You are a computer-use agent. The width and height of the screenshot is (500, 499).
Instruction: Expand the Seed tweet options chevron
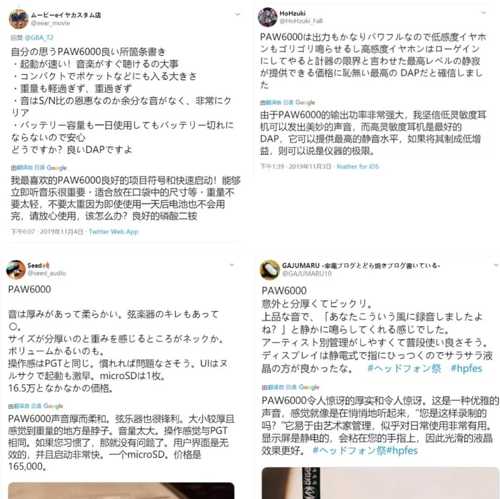click(232, 265)
